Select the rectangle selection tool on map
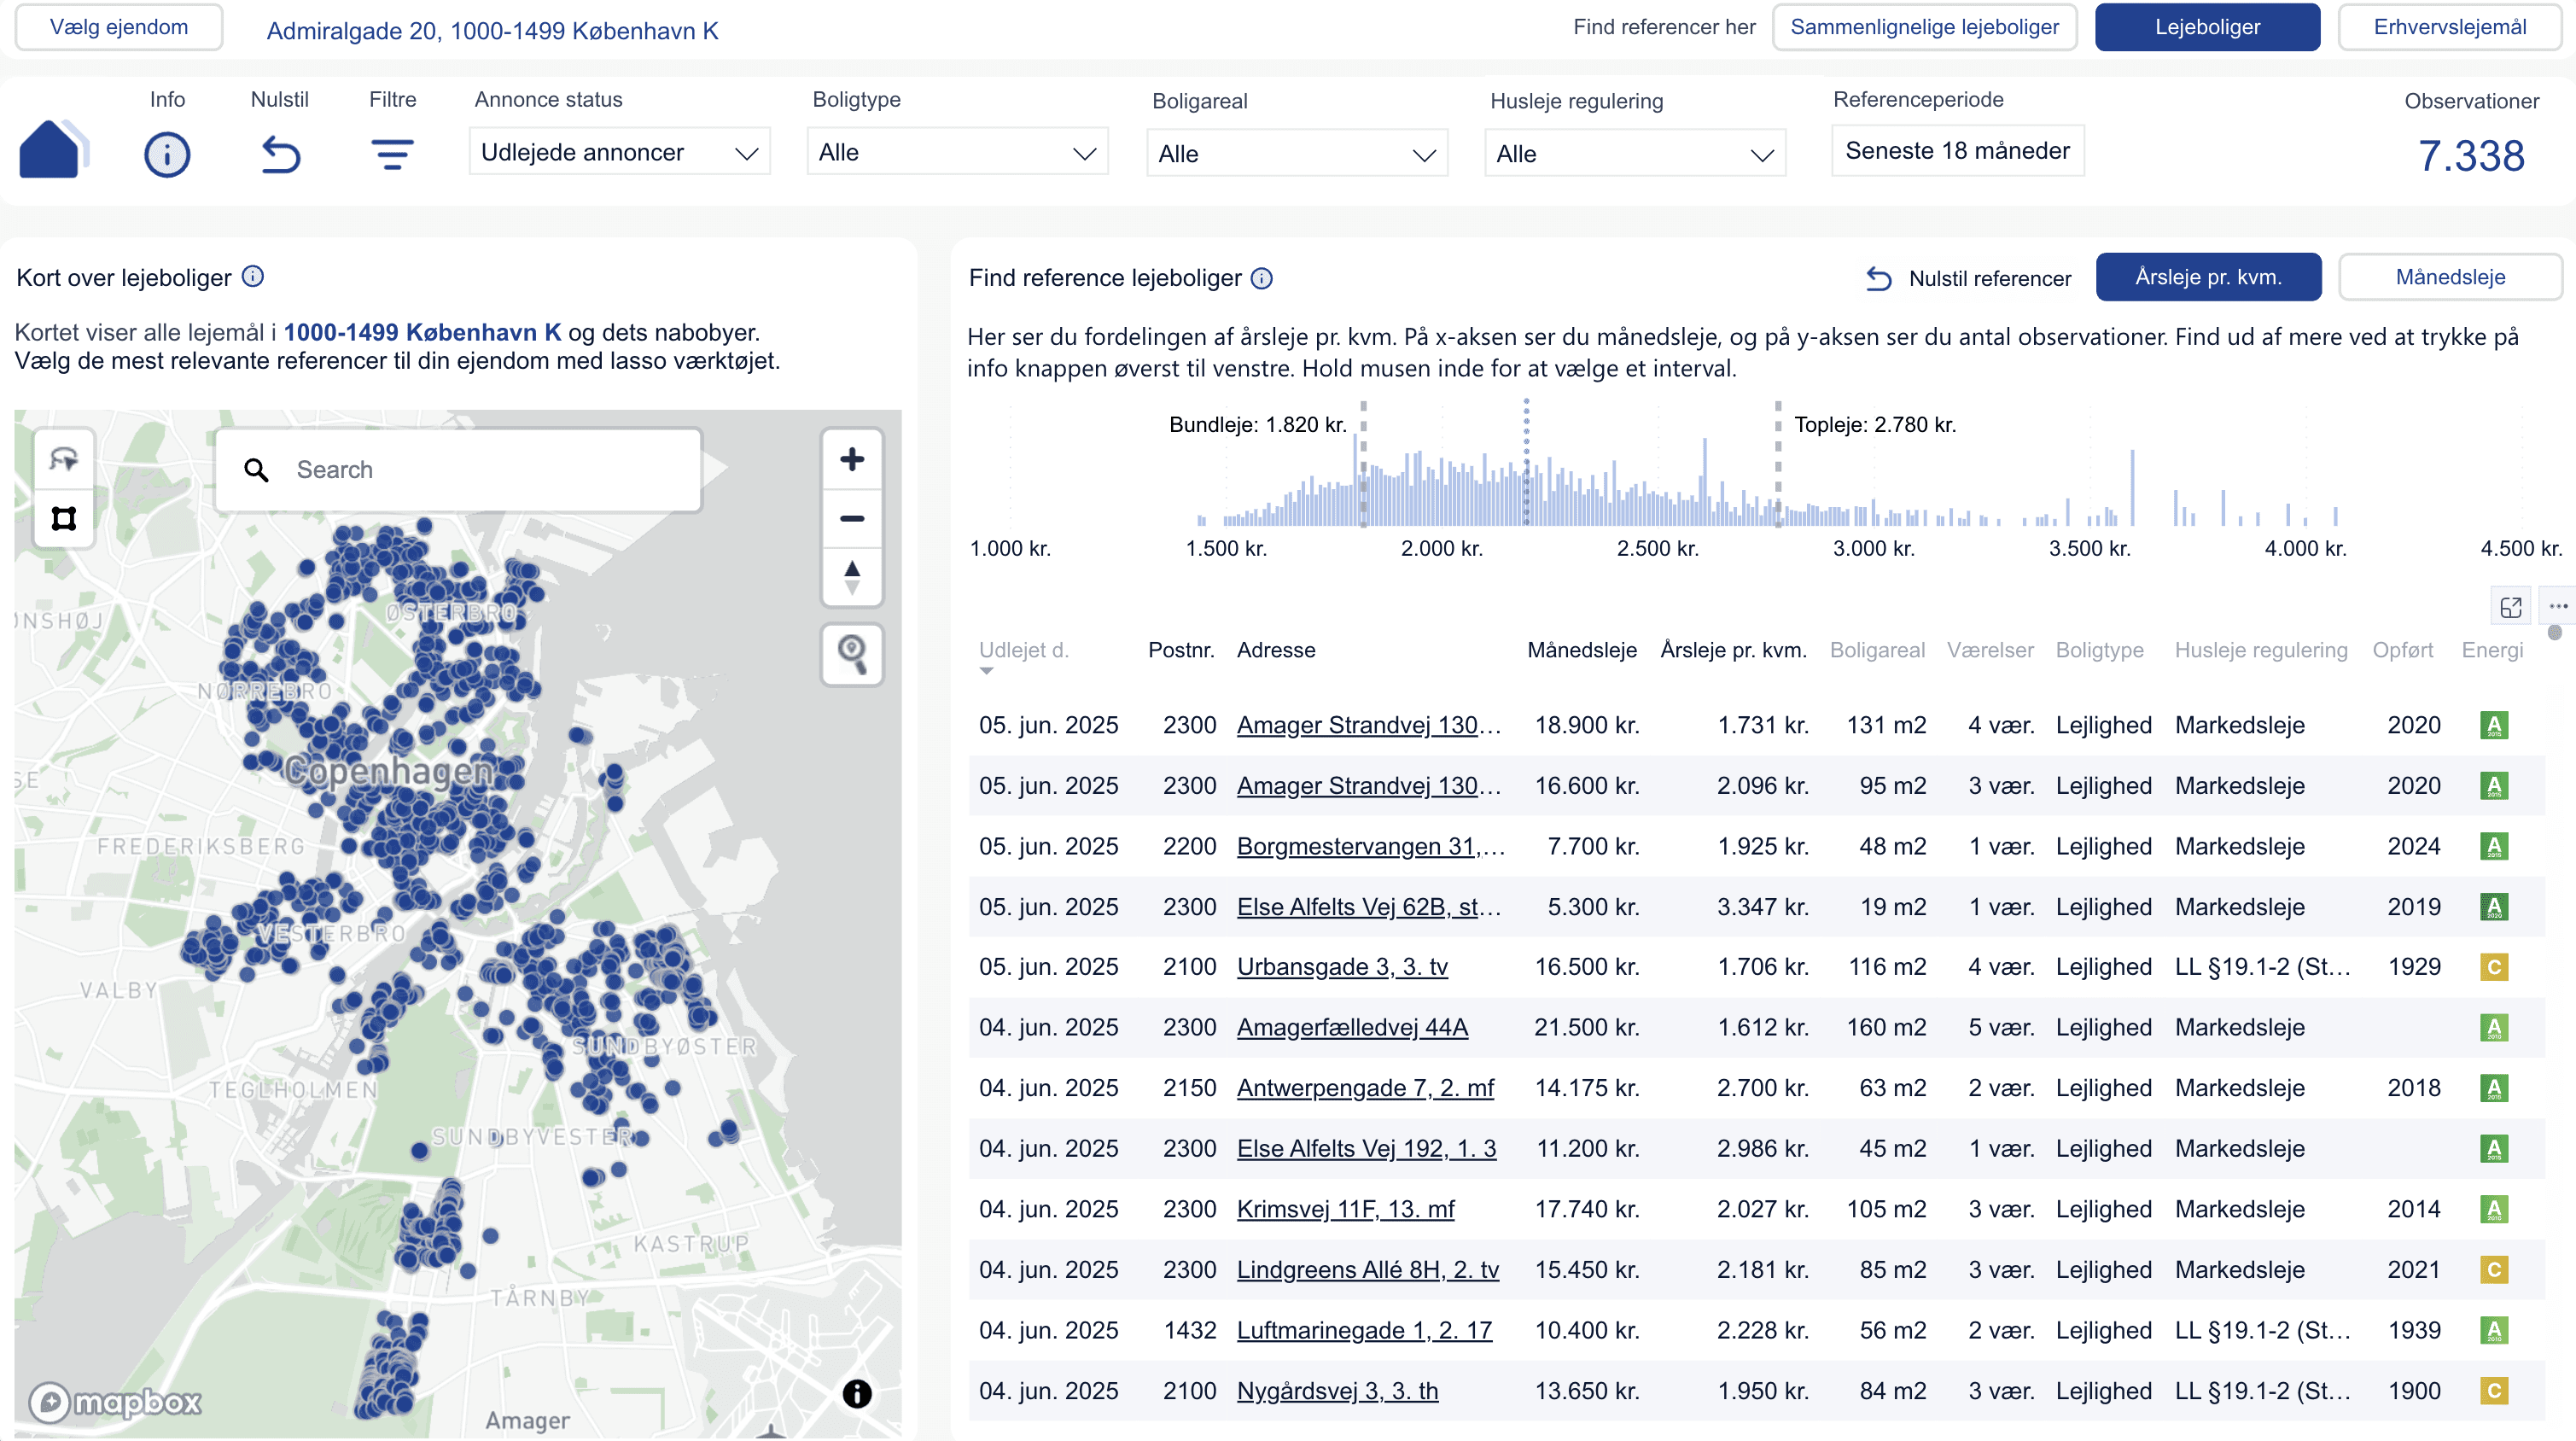 click(64, 518)
